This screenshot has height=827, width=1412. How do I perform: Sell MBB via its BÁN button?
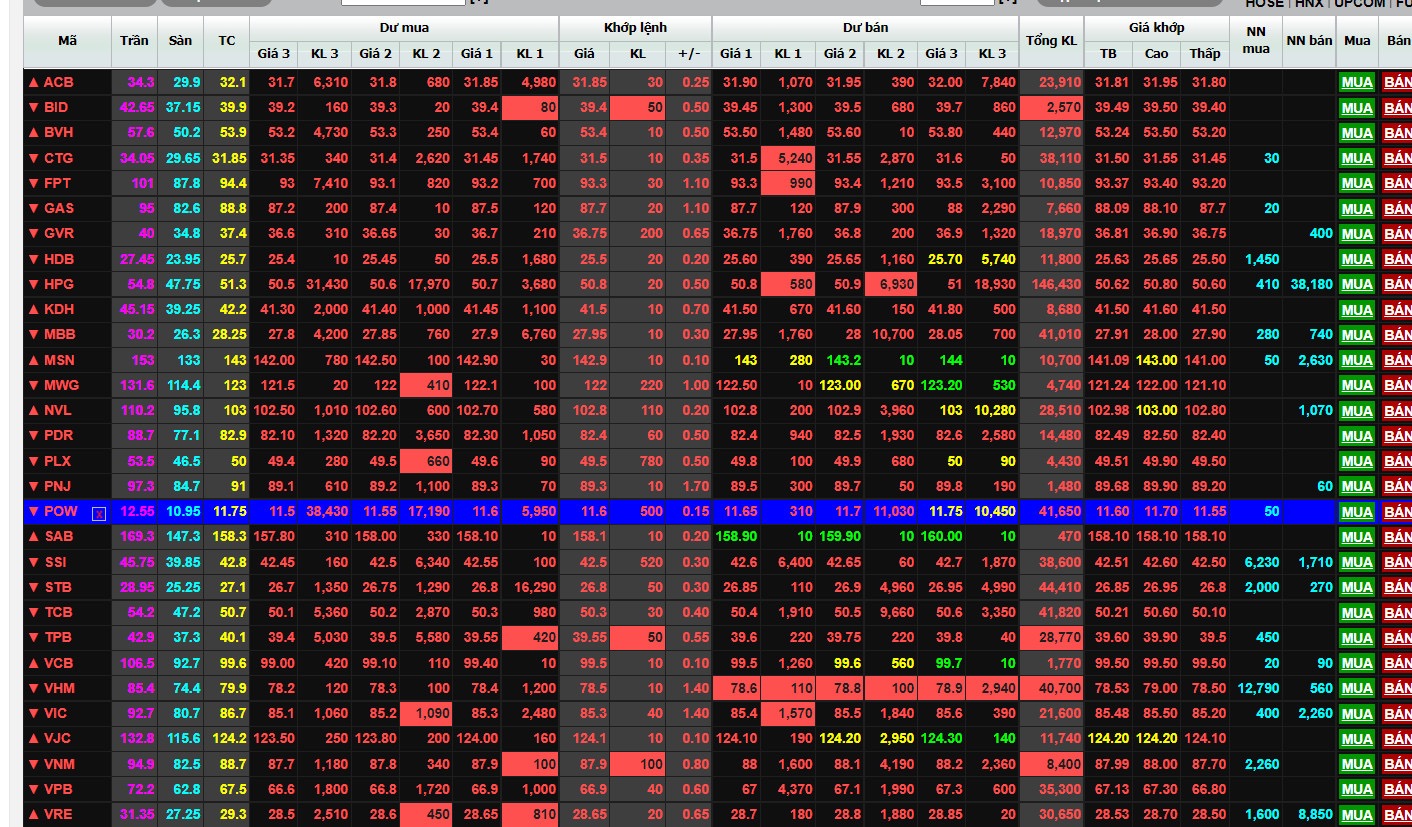tap(1397, 335)
